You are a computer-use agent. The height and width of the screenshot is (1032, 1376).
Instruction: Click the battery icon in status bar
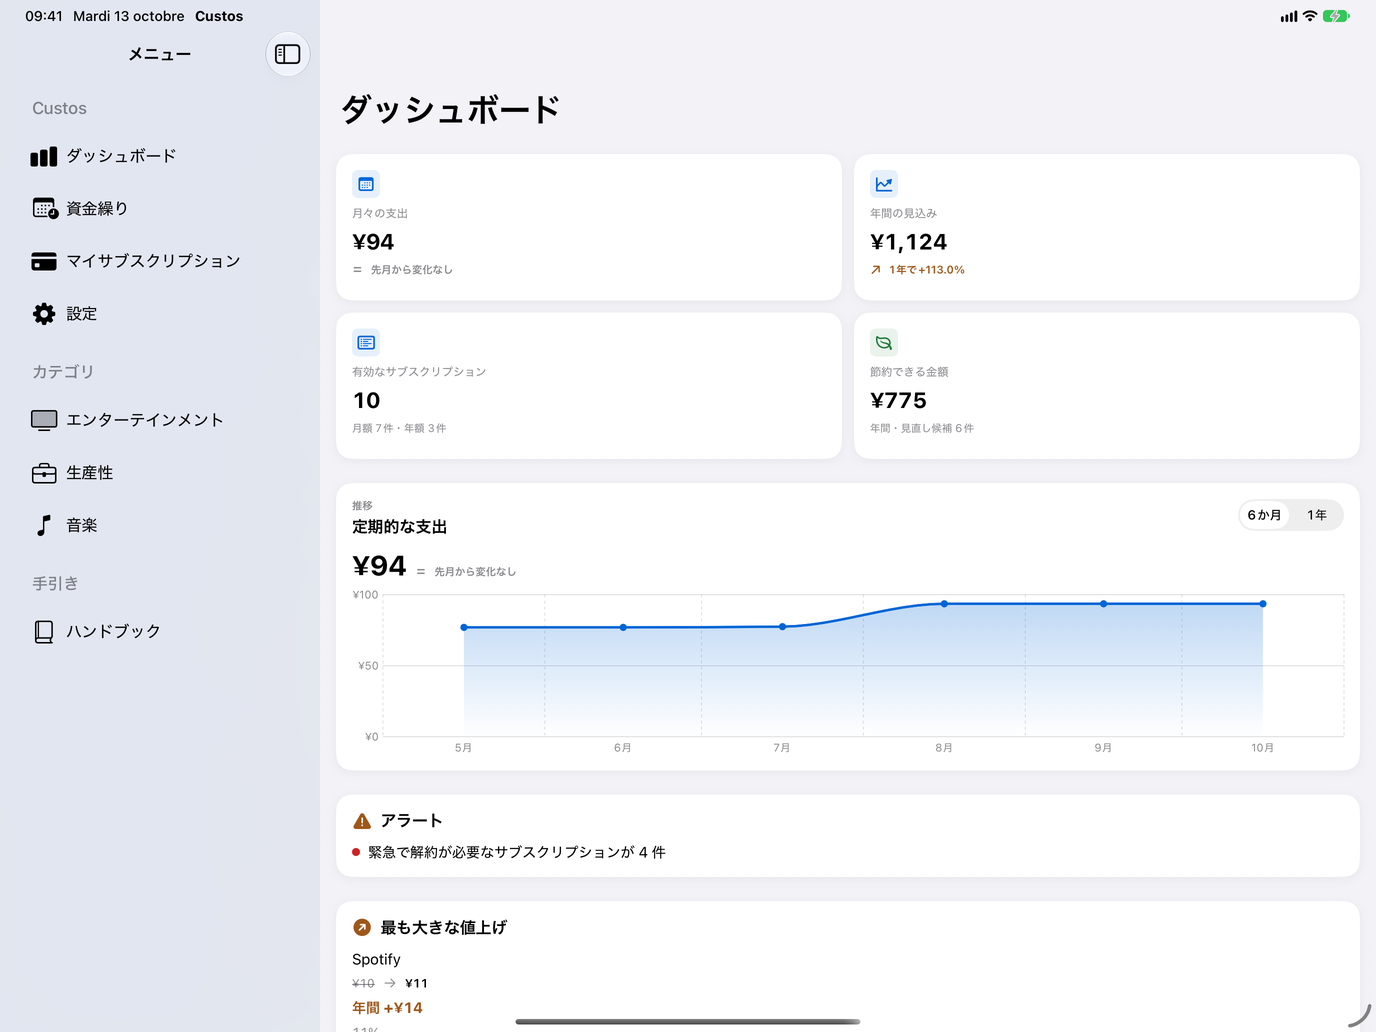pyautogui.click(x=1336, y=16)
